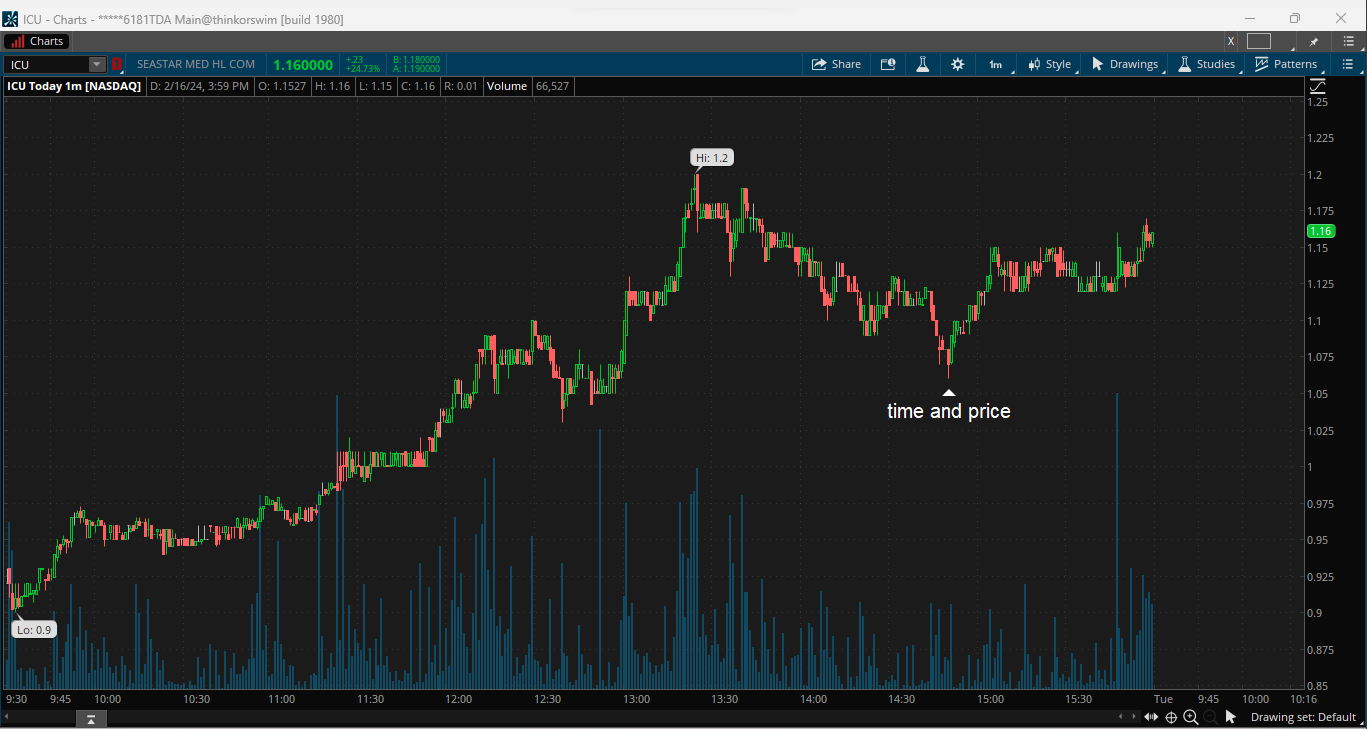
Task: Open the Patterns menu
Action: 1286,64
